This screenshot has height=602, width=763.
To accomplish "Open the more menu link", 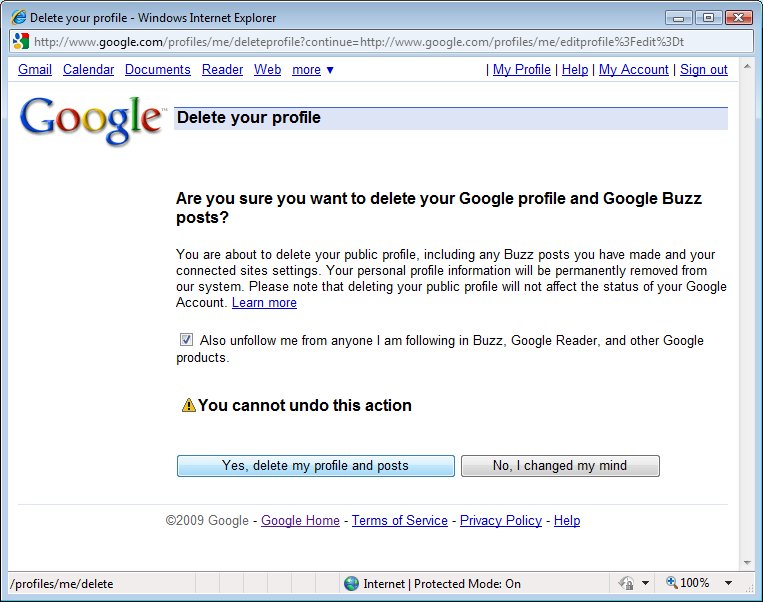I will 307,70.
